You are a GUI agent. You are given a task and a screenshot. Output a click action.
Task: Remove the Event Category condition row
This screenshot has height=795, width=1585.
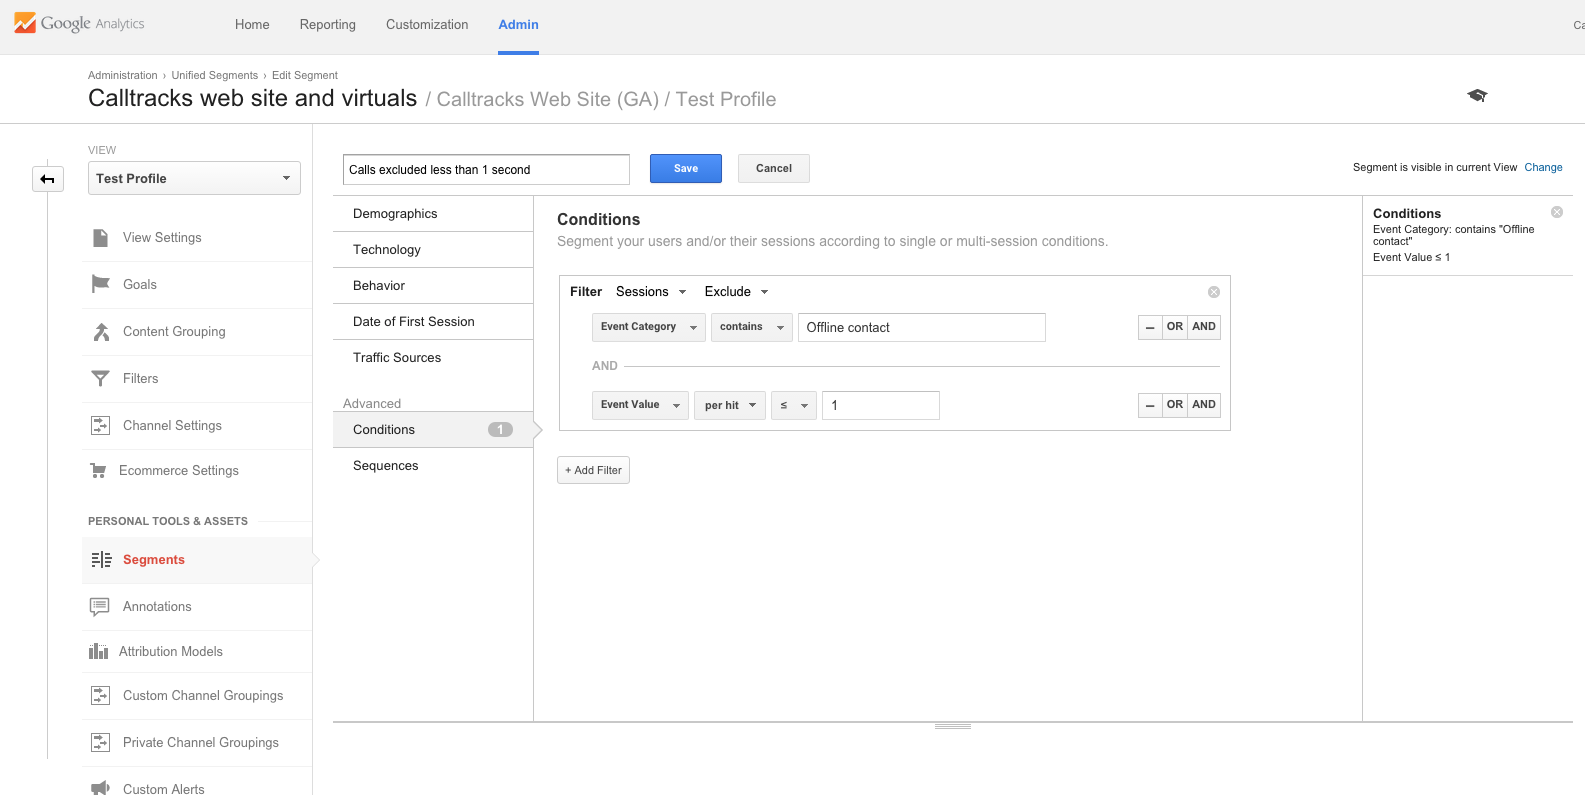click(x=1150, y=327)
